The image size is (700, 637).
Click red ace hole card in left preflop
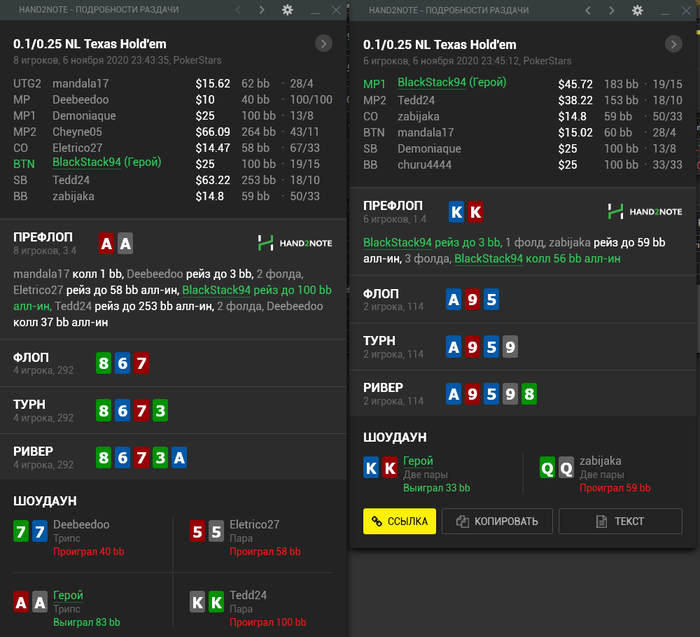(106, 243)
